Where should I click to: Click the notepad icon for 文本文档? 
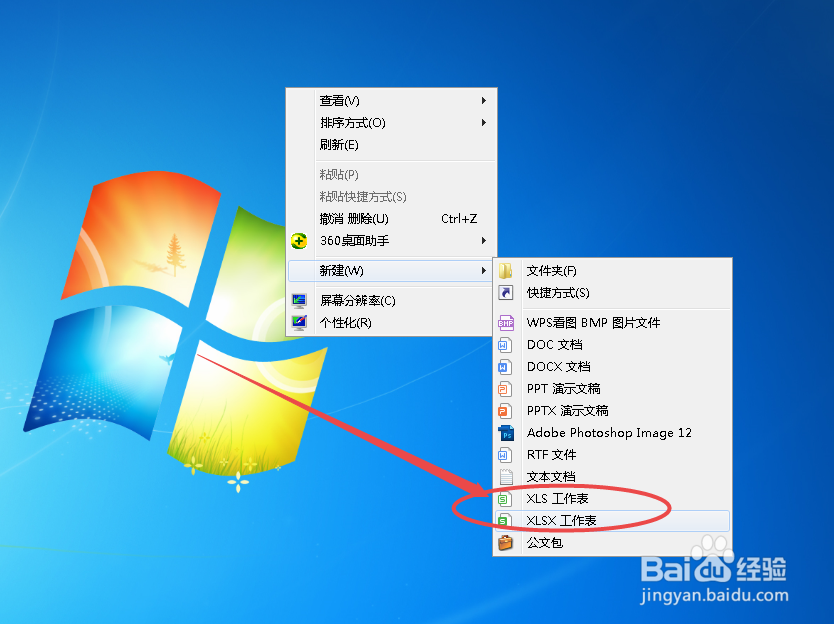[x=506, y=477]
